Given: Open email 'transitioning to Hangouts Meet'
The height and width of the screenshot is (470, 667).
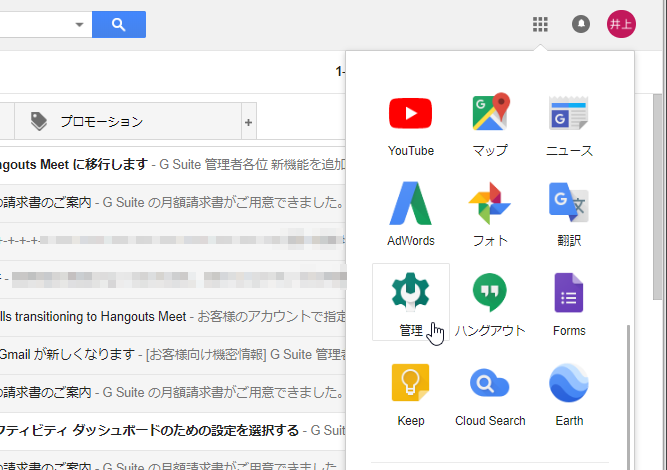Looking at the screenshot, I should click(x=172, y=316).
